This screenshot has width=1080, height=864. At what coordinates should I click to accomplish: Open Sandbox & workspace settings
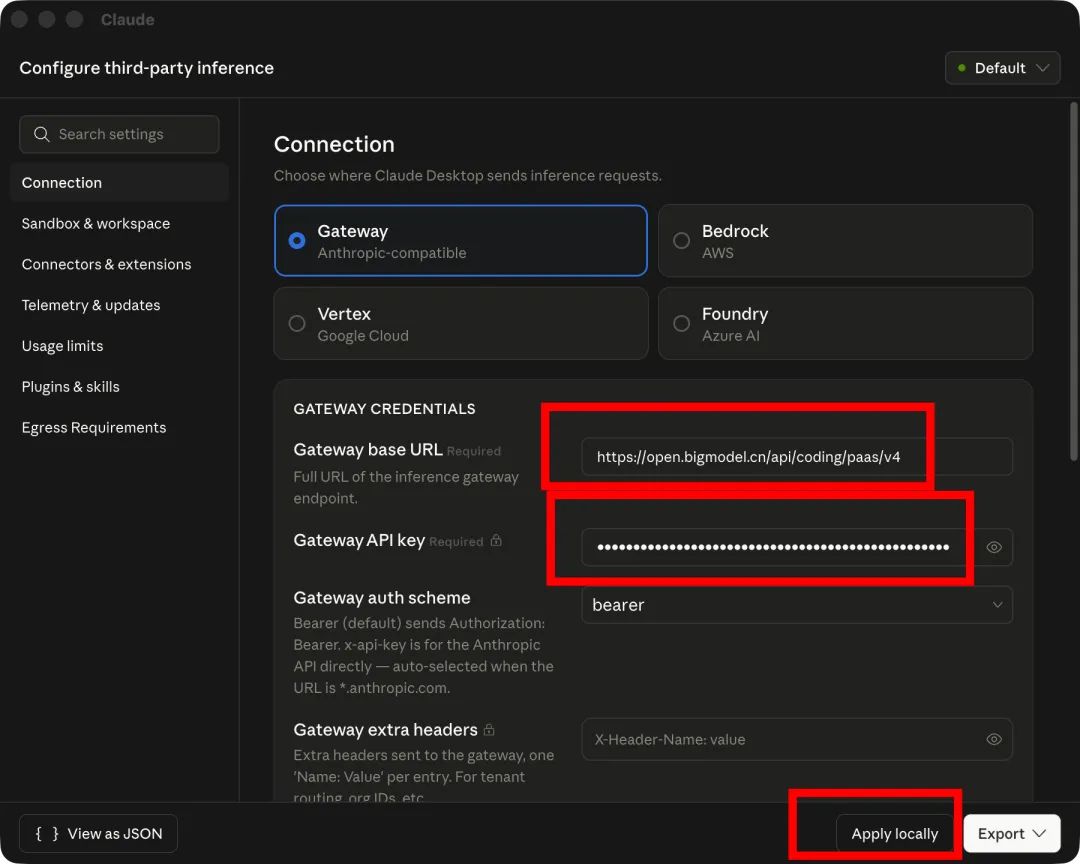point(96,224)
